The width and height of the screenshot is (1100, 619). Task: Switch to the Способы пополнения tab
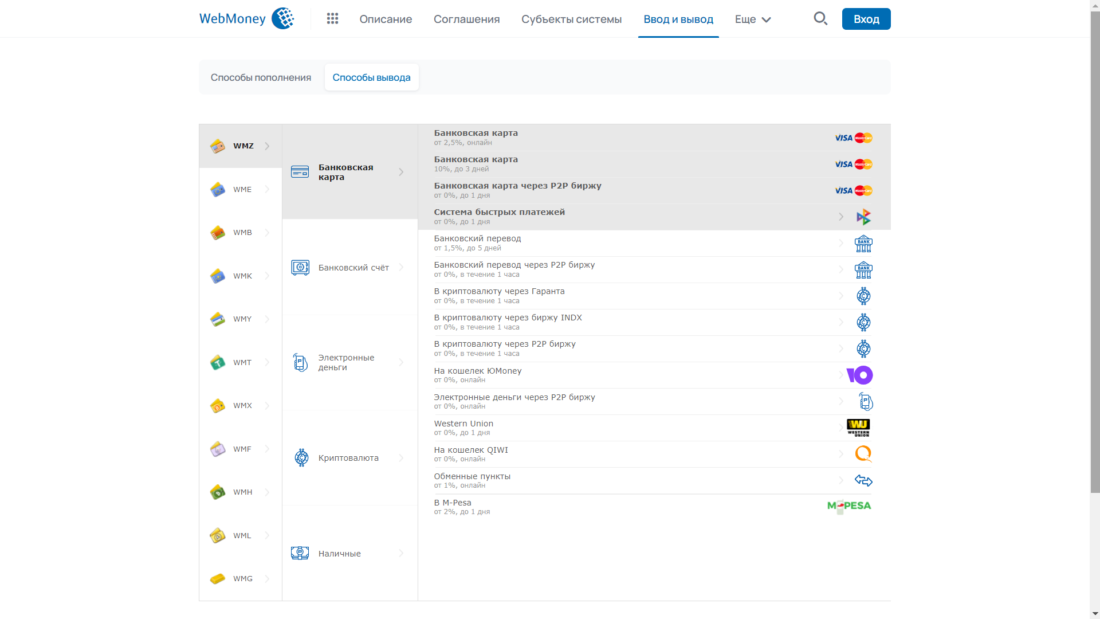261,77
